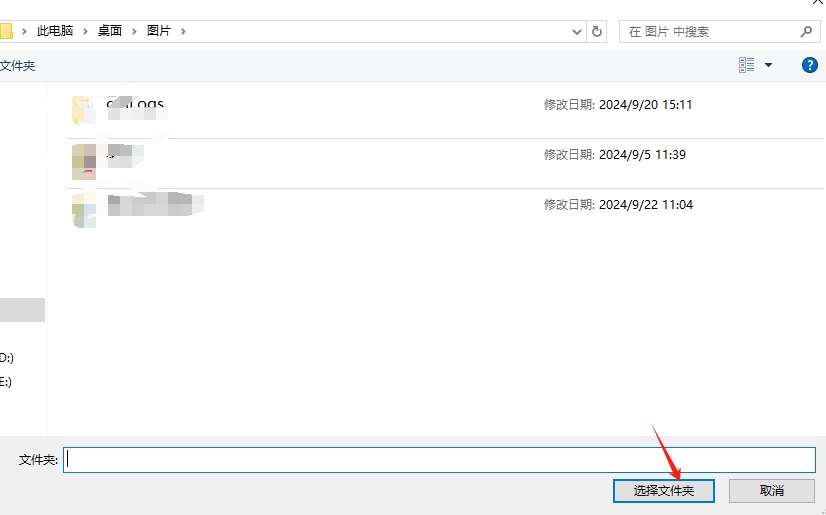826x515 pixels.
Task: Click the change view layout icon
Action: click(x=747, y=65)
